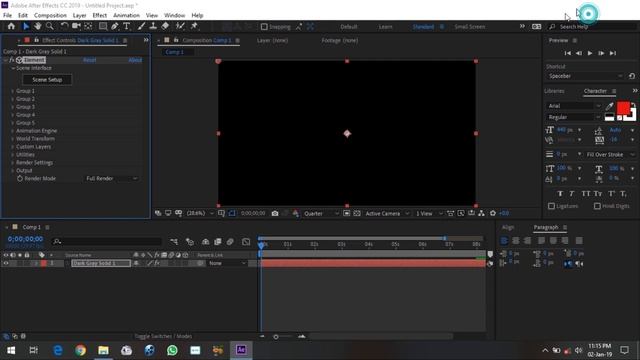
Task: Click the Reset Exposure icon in viewer
Action: 493,213
